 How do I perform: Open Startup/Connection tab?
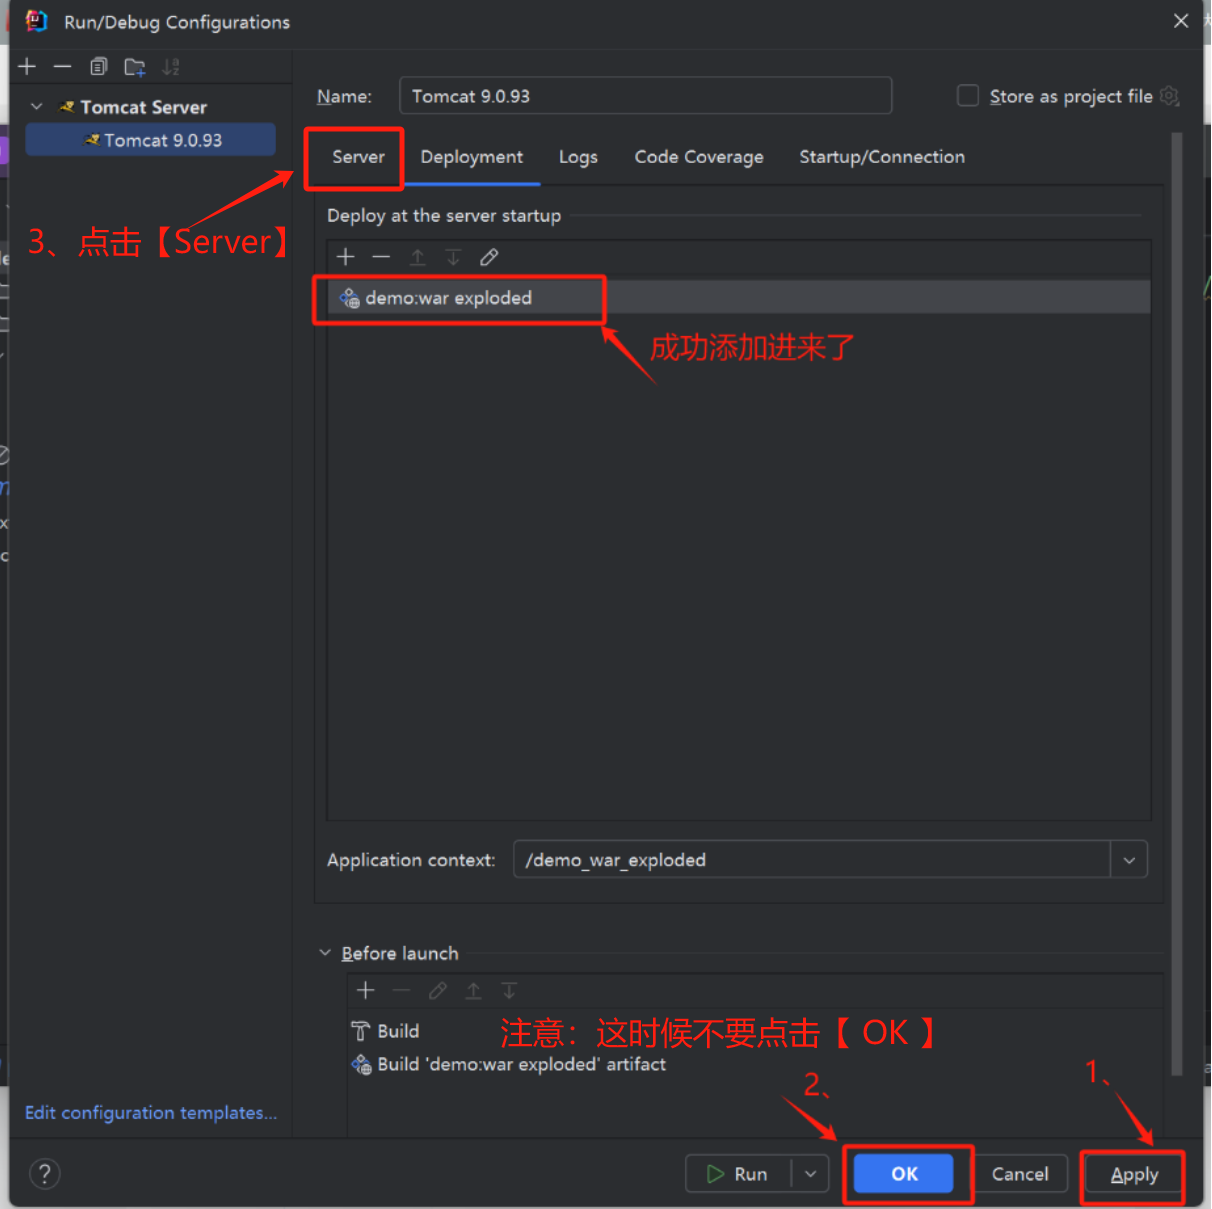(x=881, y=157)
